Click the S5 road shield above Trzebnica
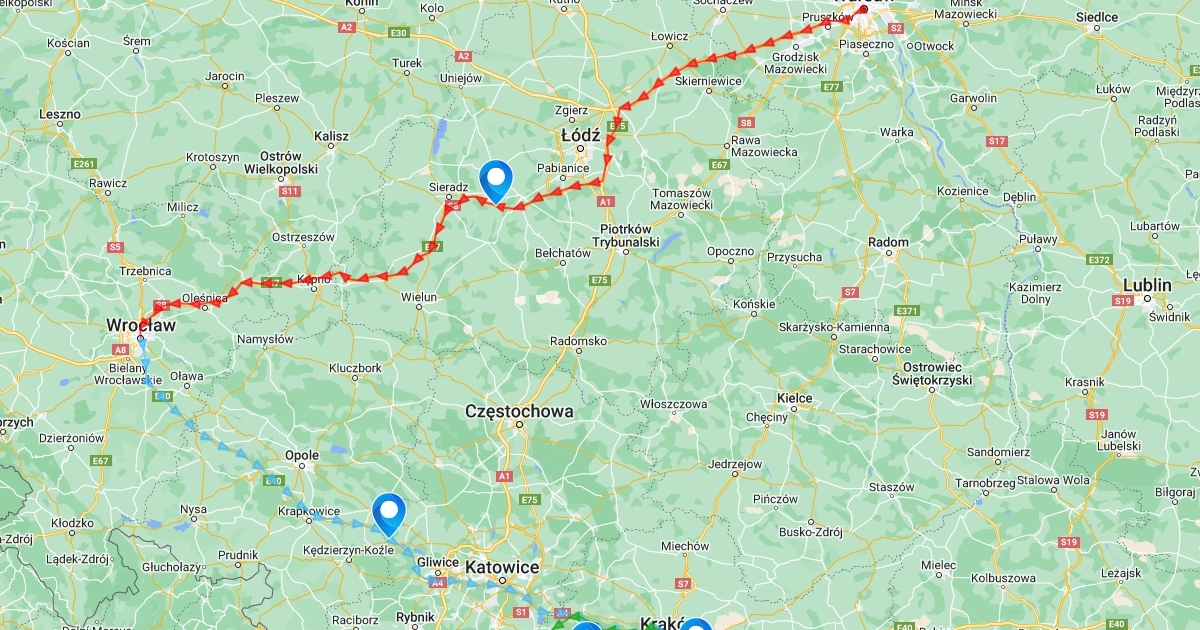Screen dimensions: 1200x630 pyautogui.click(x=115, y=246)
